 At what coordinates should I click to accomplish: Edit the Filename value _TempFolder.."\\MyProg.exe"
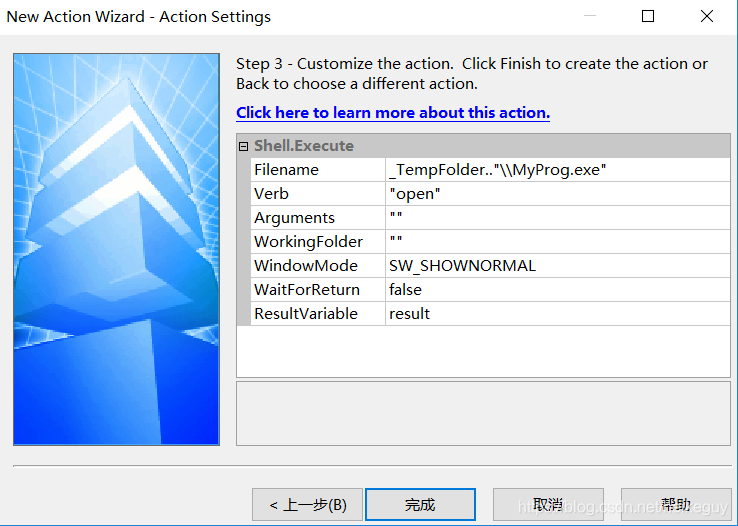pyautogui.click(x=558, y=170)
